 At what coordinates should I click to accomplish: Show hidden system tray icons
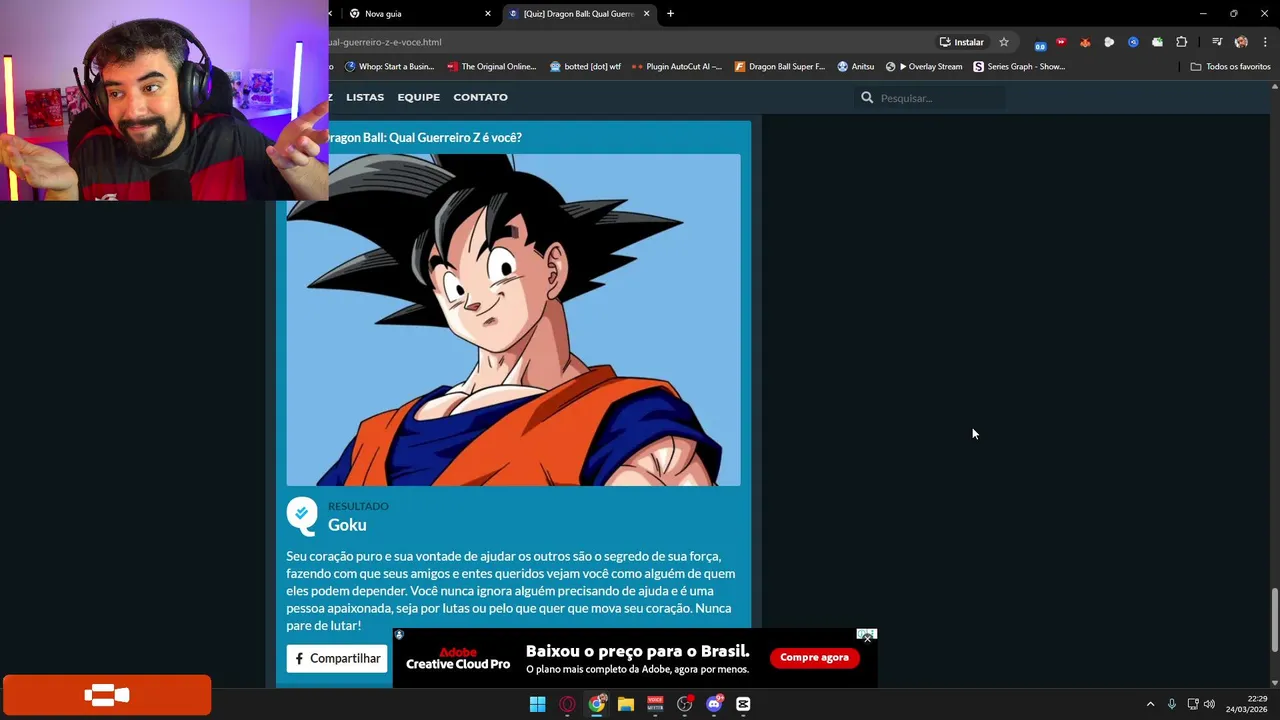1150,704
